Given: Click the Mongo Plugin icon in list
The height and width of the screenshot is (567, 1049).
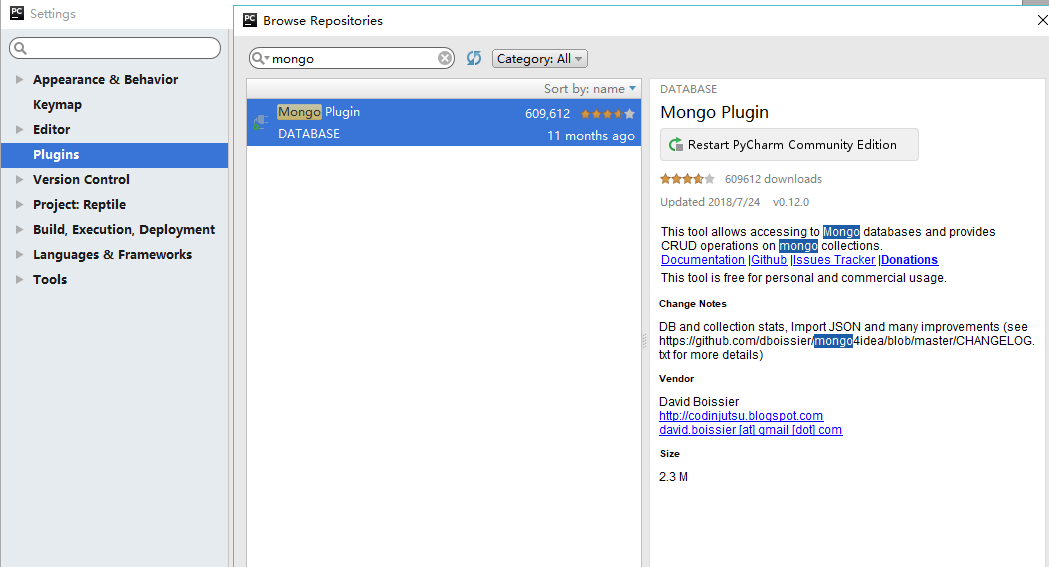Looking at the screenshot, I should pyautogui.click(x=260, y=122).
